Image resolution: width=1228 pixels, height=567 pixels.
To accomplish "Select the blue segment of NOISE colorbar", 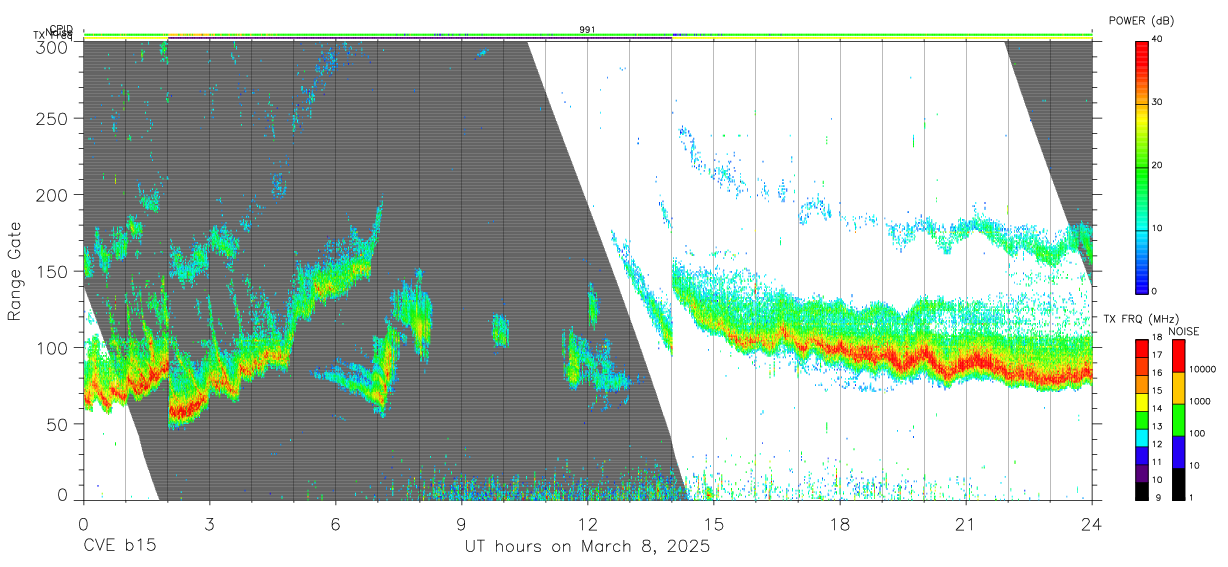I will tap(1179, 452).
